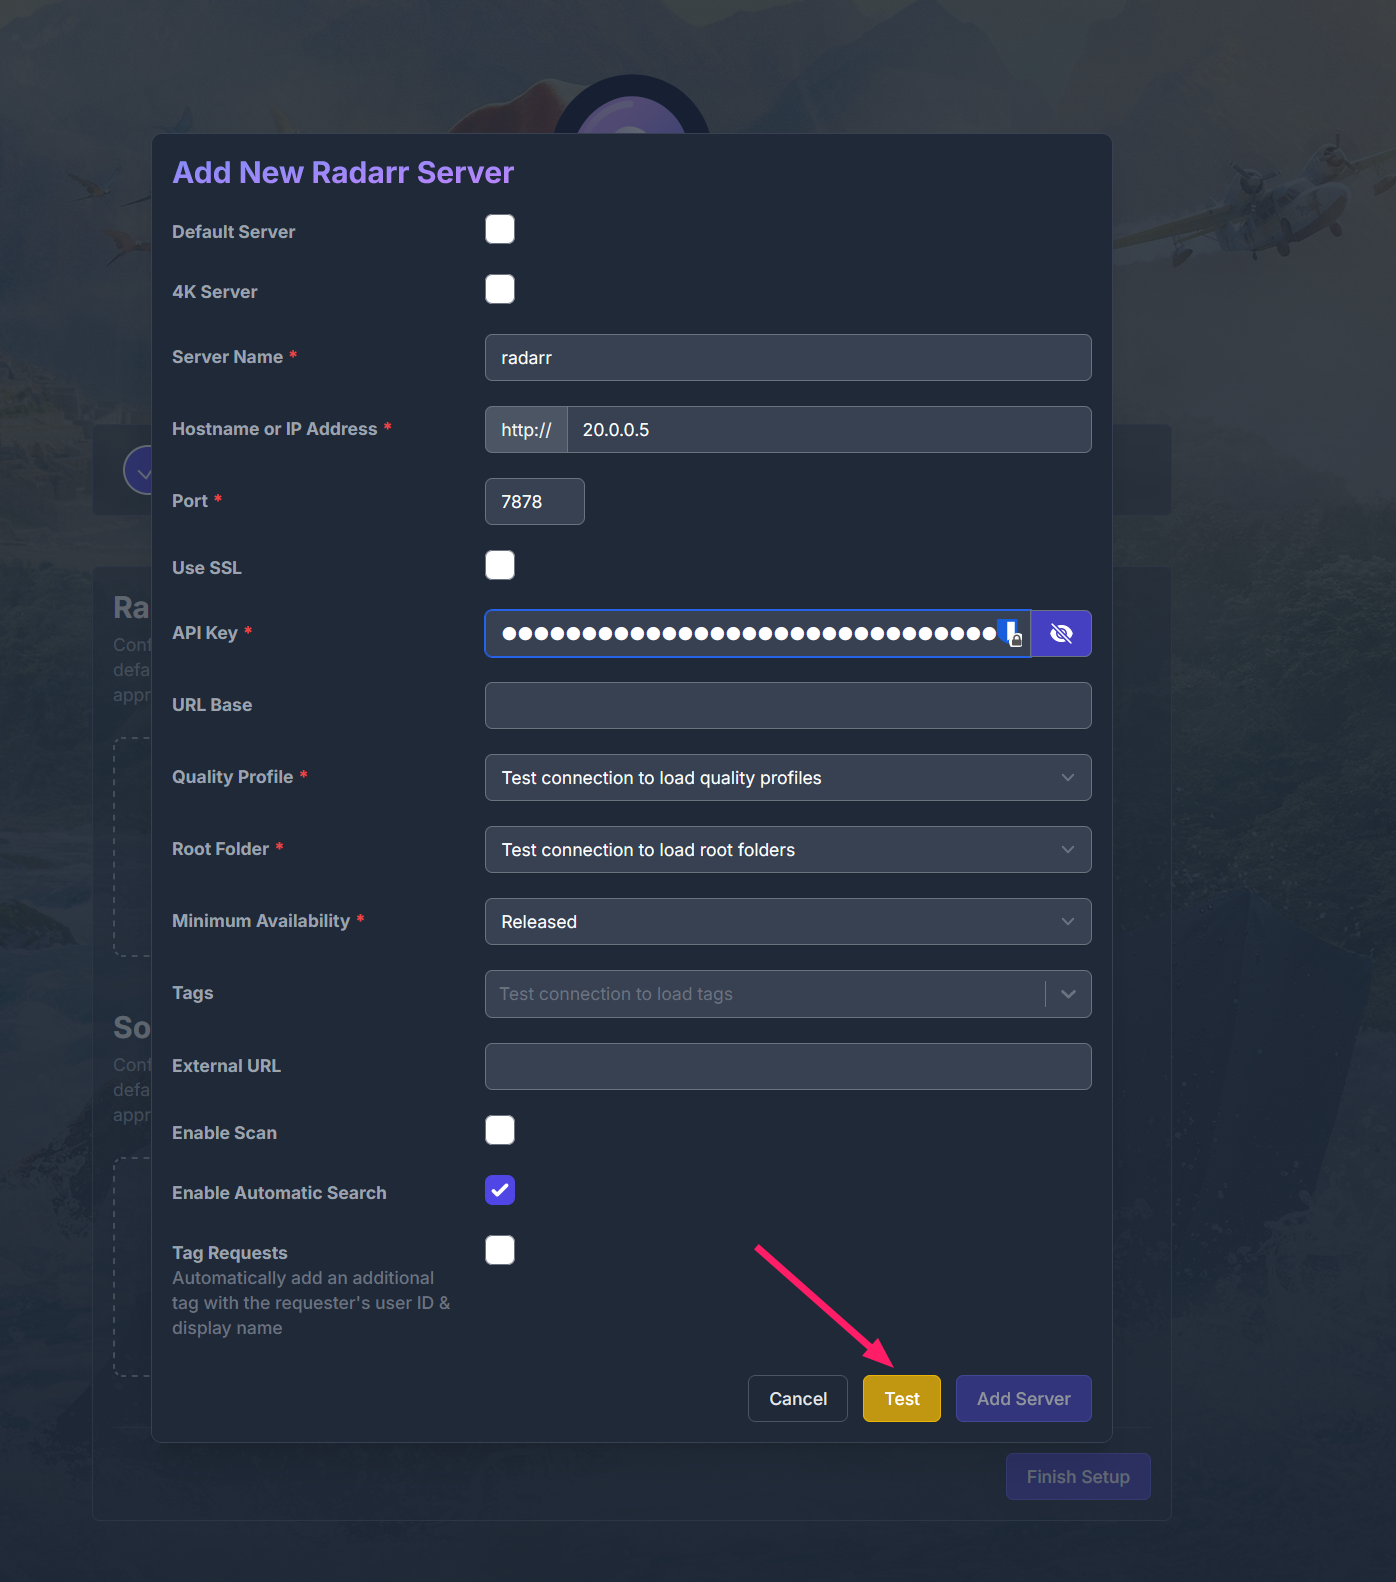Open Minimum Availability dropdown set to Released
Viewport: 1396px width, 1582px height.
787,922
